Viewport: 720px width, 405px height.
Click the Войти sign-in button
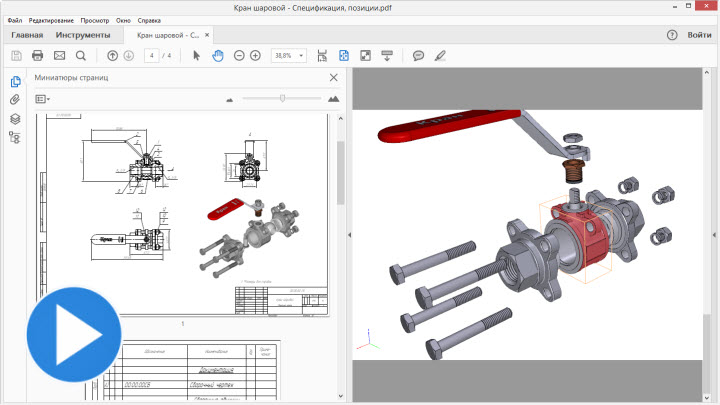tap(699, 35)
